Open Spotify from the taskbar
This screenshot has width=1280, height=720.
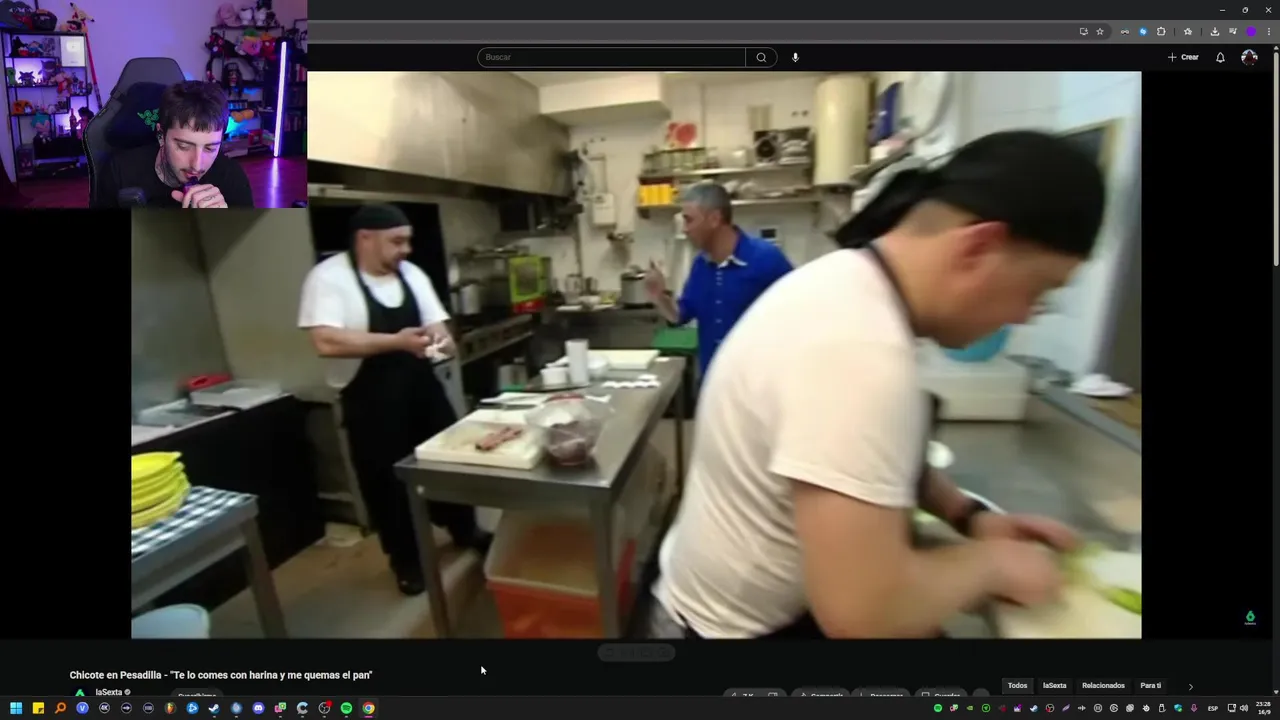(346, 708)
